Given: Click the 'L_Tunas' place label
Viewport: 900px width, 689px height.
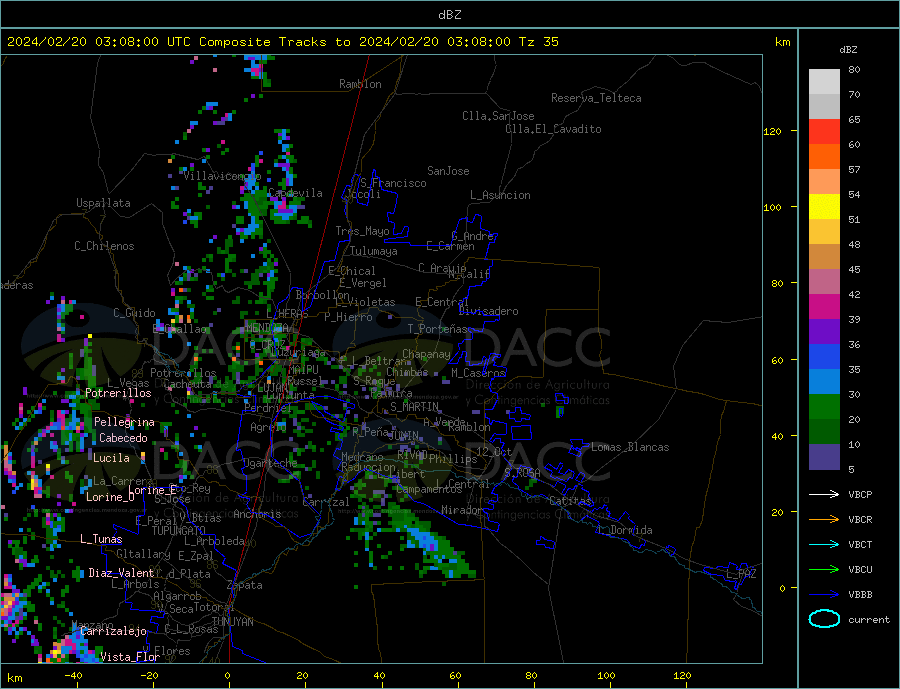Looking at the screenshot, I should pos(101,539).
